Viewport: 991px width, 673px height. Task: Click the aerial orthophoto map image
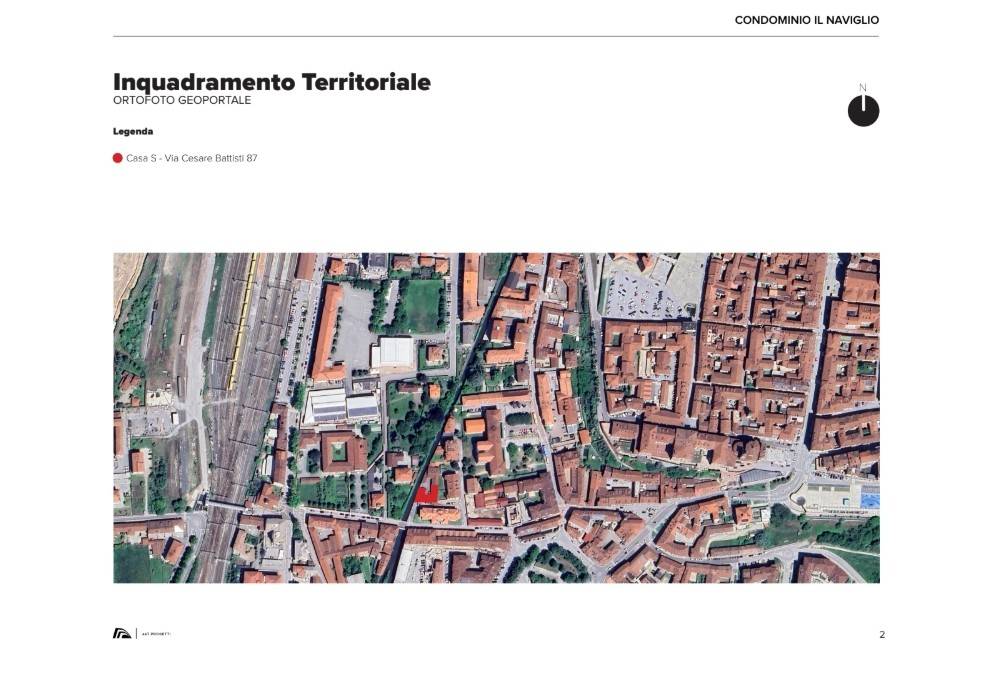pos(497,417)
